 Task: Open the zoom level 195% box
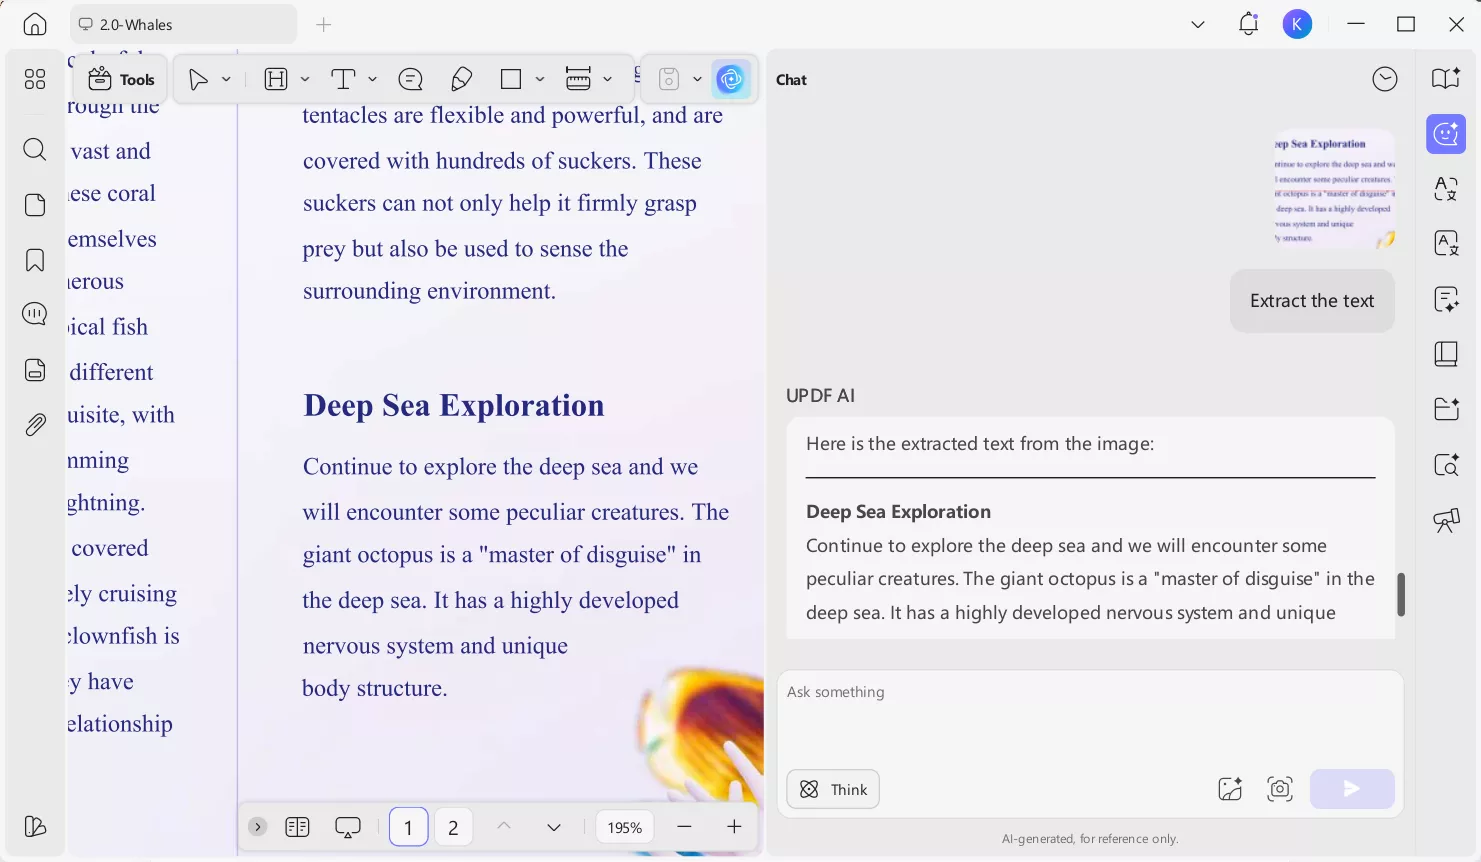pos(624,827)
